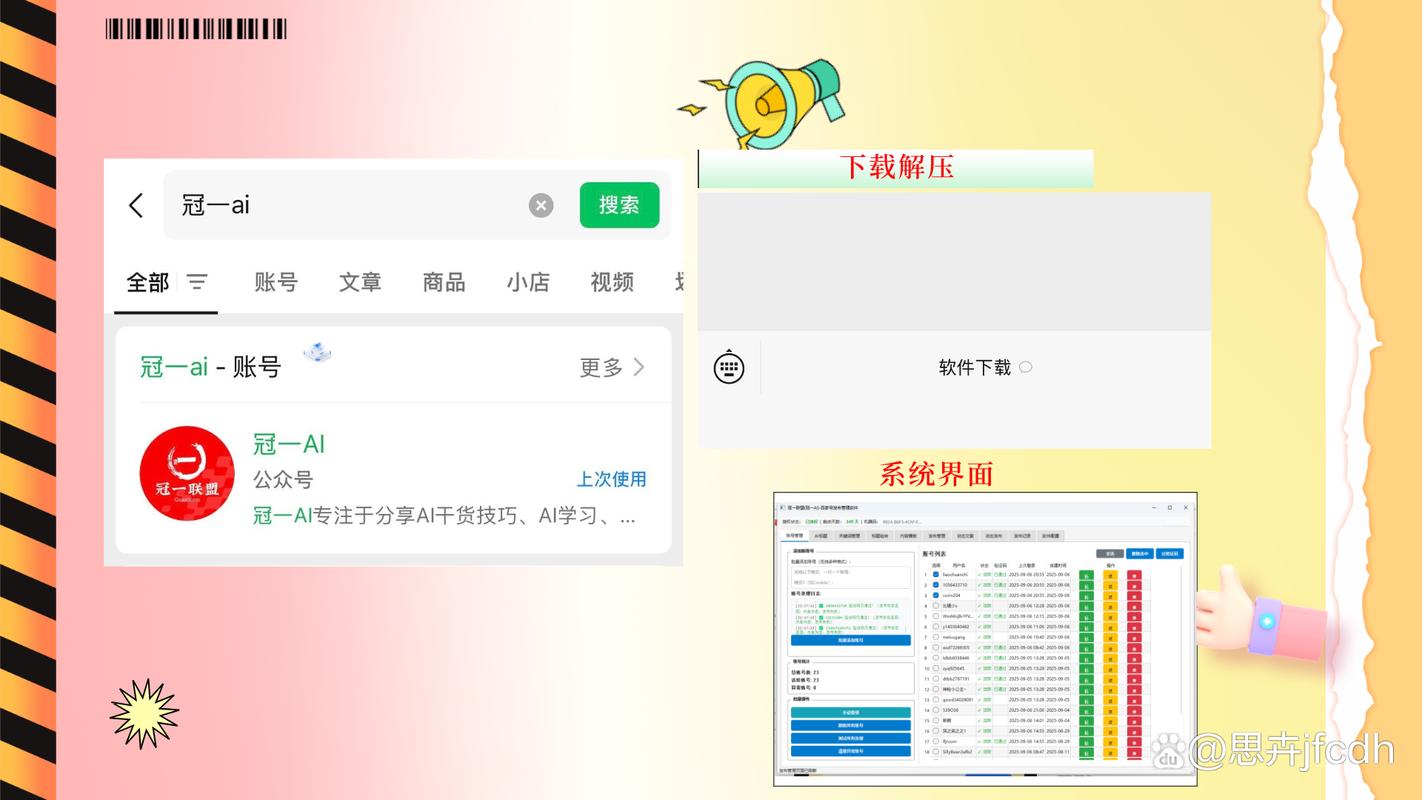Switch to the 视频 search tab

pyautogui.click(x=612, y=282)
